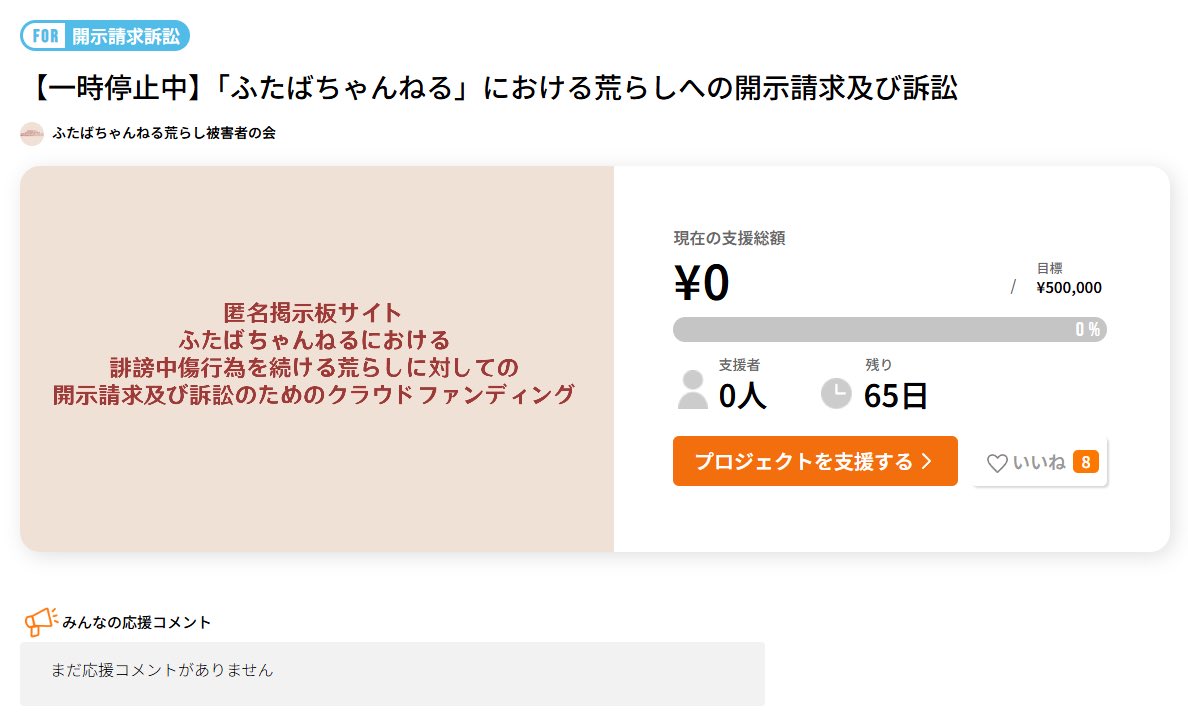Click the empty comments message box

point(392,671)
